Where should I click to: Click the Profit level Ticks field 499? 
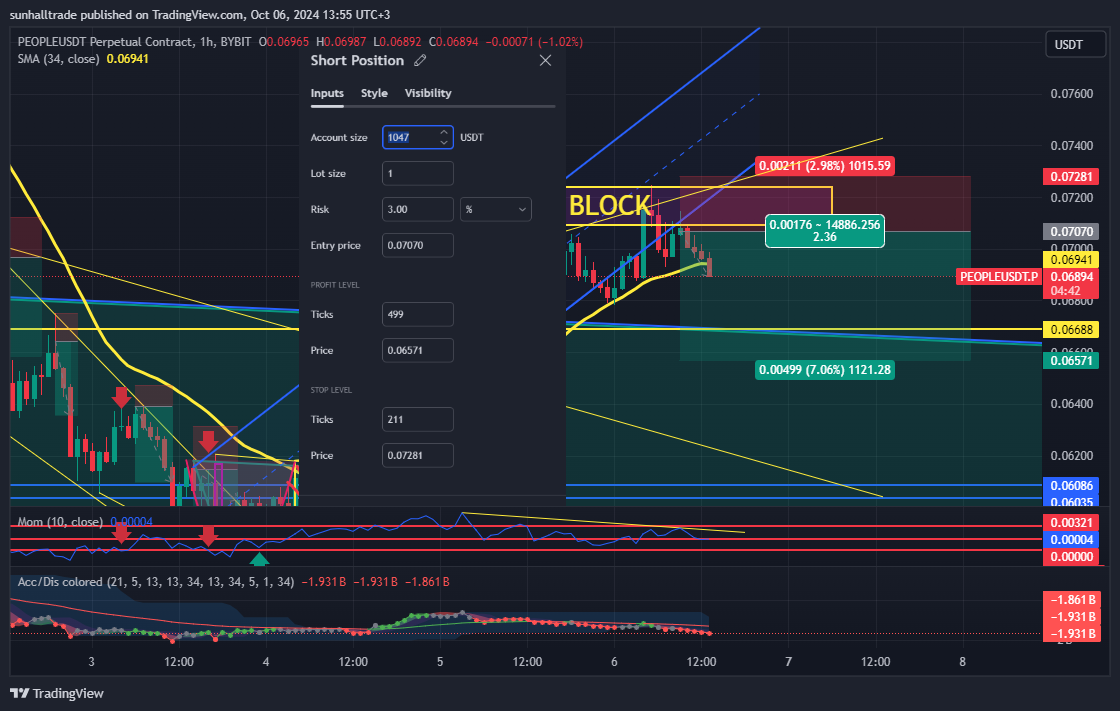418,314
